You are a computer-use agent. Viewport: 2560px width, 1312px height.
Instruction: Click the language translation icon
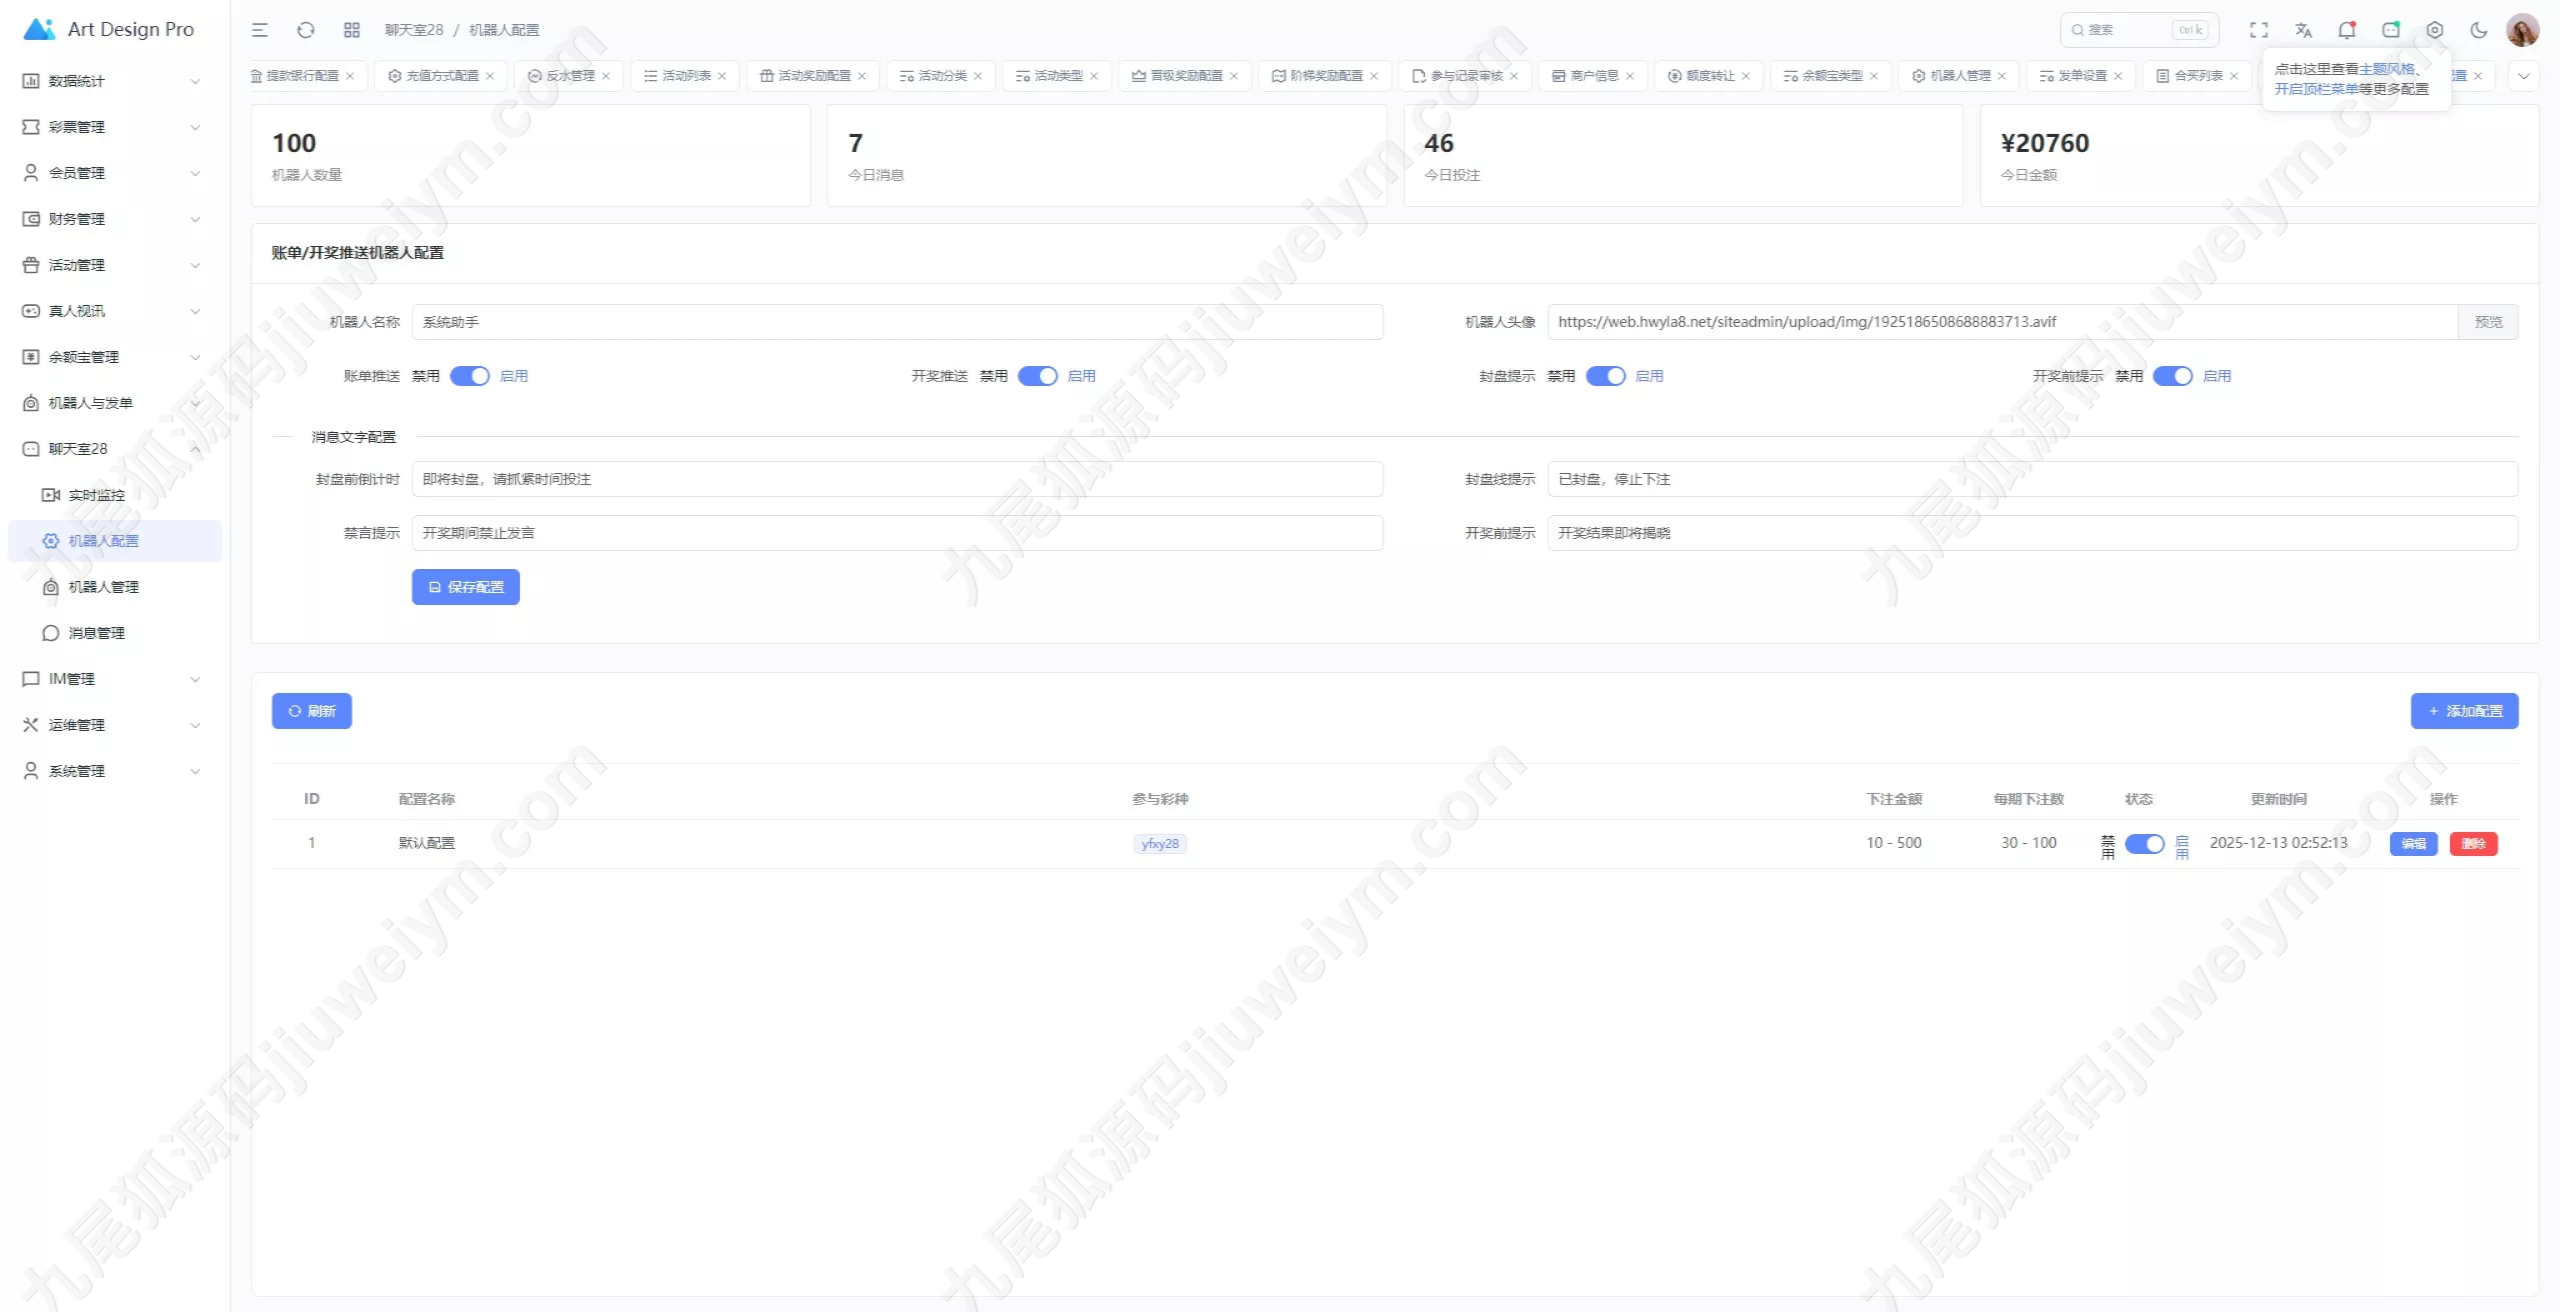click(x=2303, y=30)
